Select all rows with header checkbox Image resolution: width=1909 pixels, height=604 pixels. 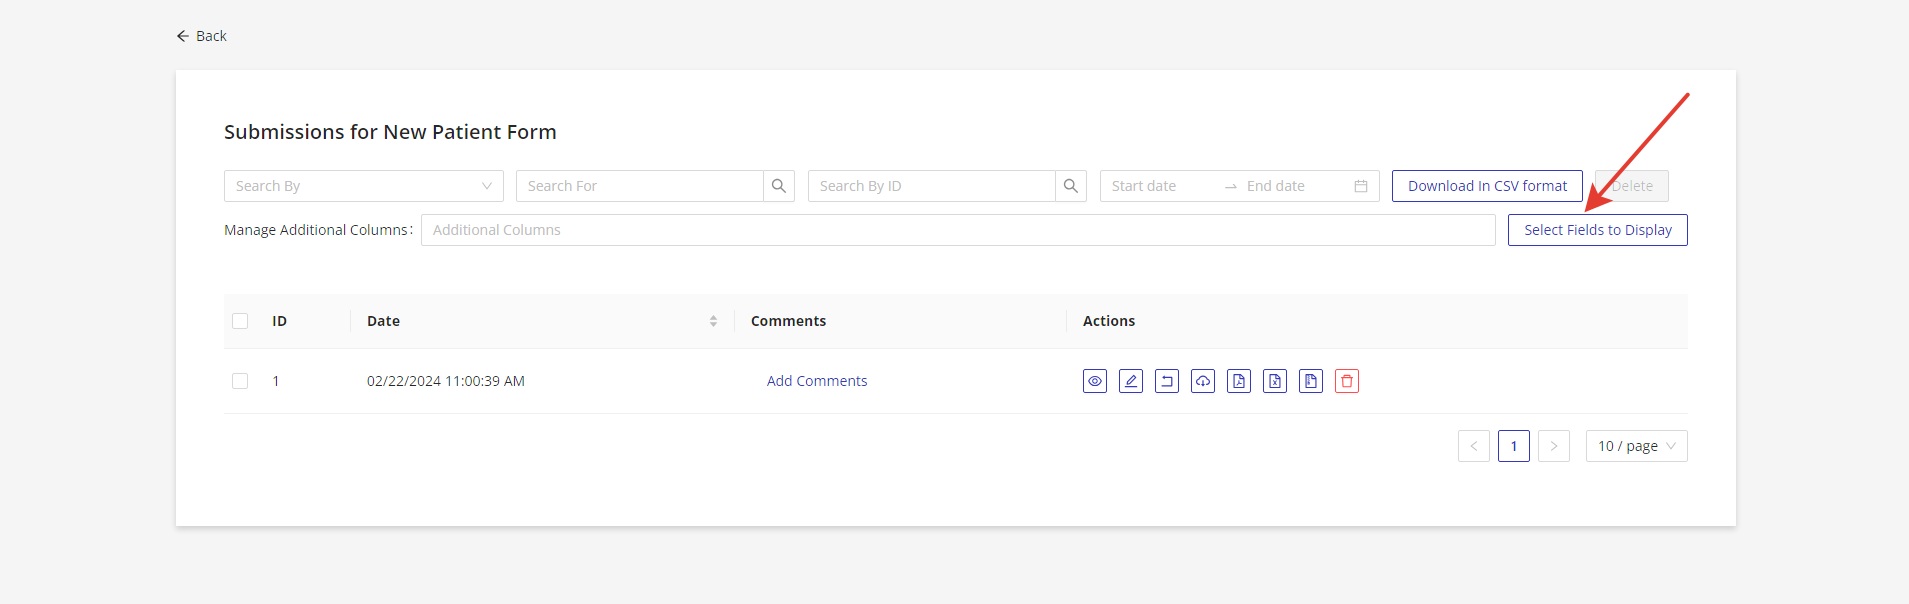(x=240, y=321)
